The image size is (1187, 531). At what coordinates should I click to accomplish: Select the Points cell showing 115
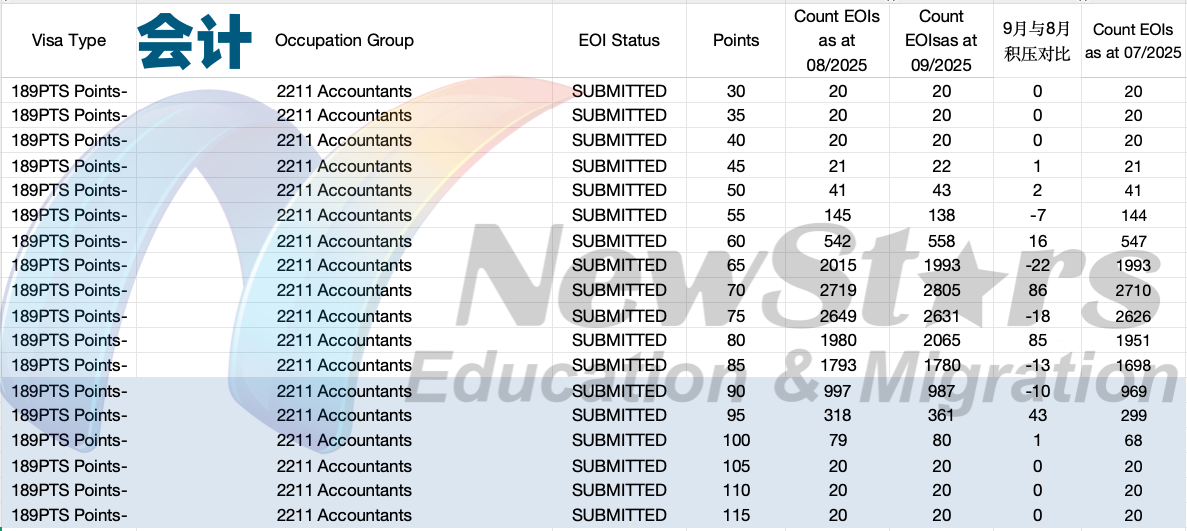(x=736, y=516)
